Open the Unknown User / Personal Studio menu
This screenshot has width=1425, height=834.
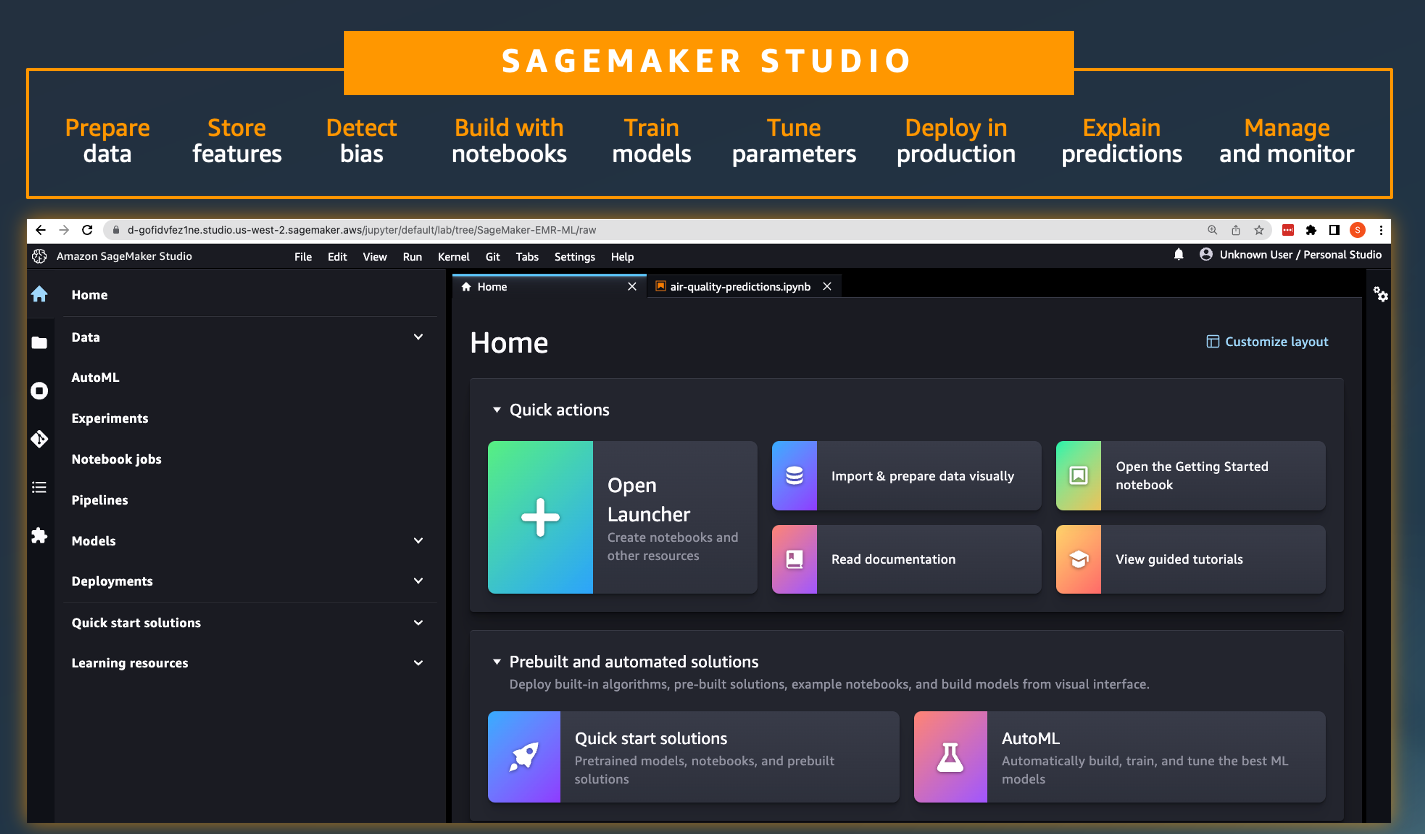[1291, 255]
